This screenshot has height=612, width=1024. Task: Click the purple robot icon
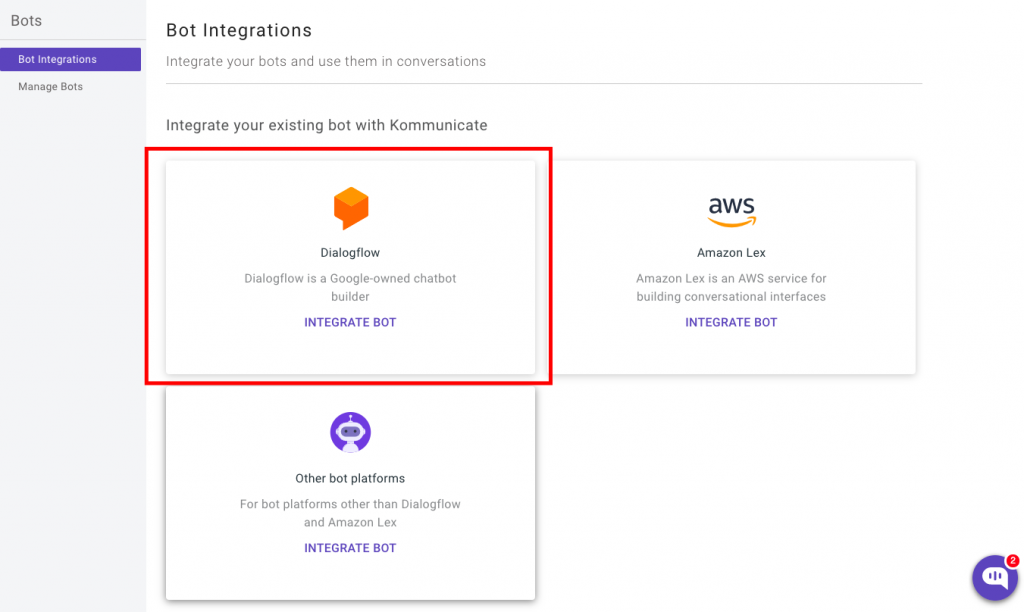click(351, 432)
